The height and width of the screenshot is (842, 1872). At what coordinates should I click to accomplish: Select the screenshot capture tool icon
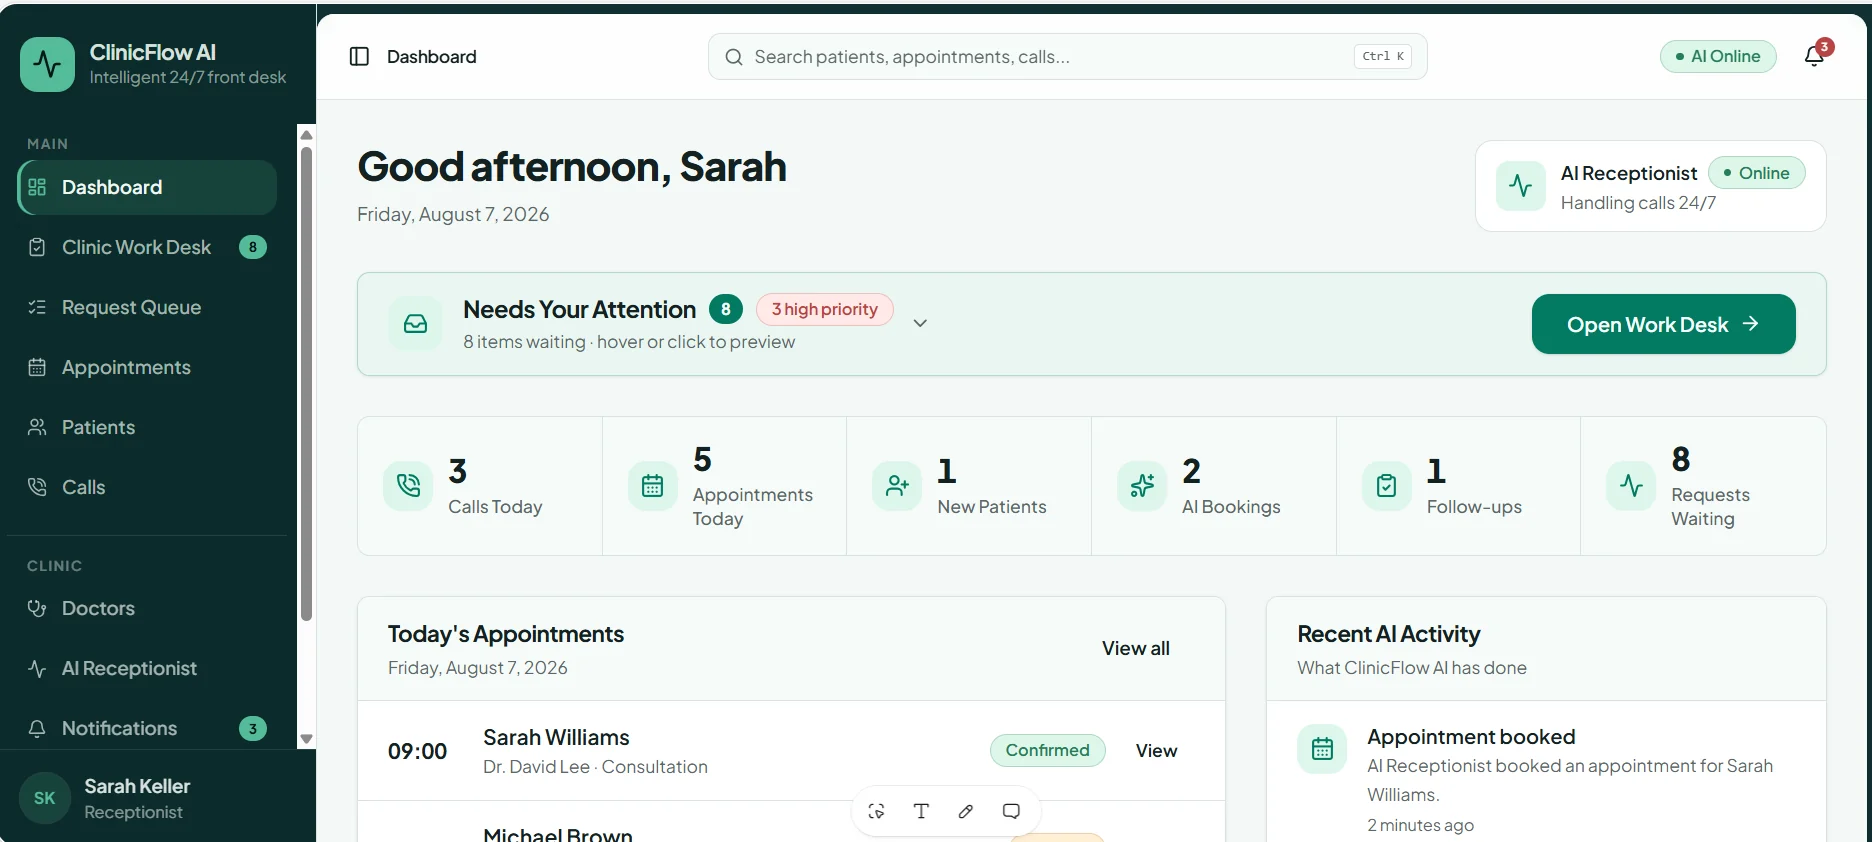[876, 811]
